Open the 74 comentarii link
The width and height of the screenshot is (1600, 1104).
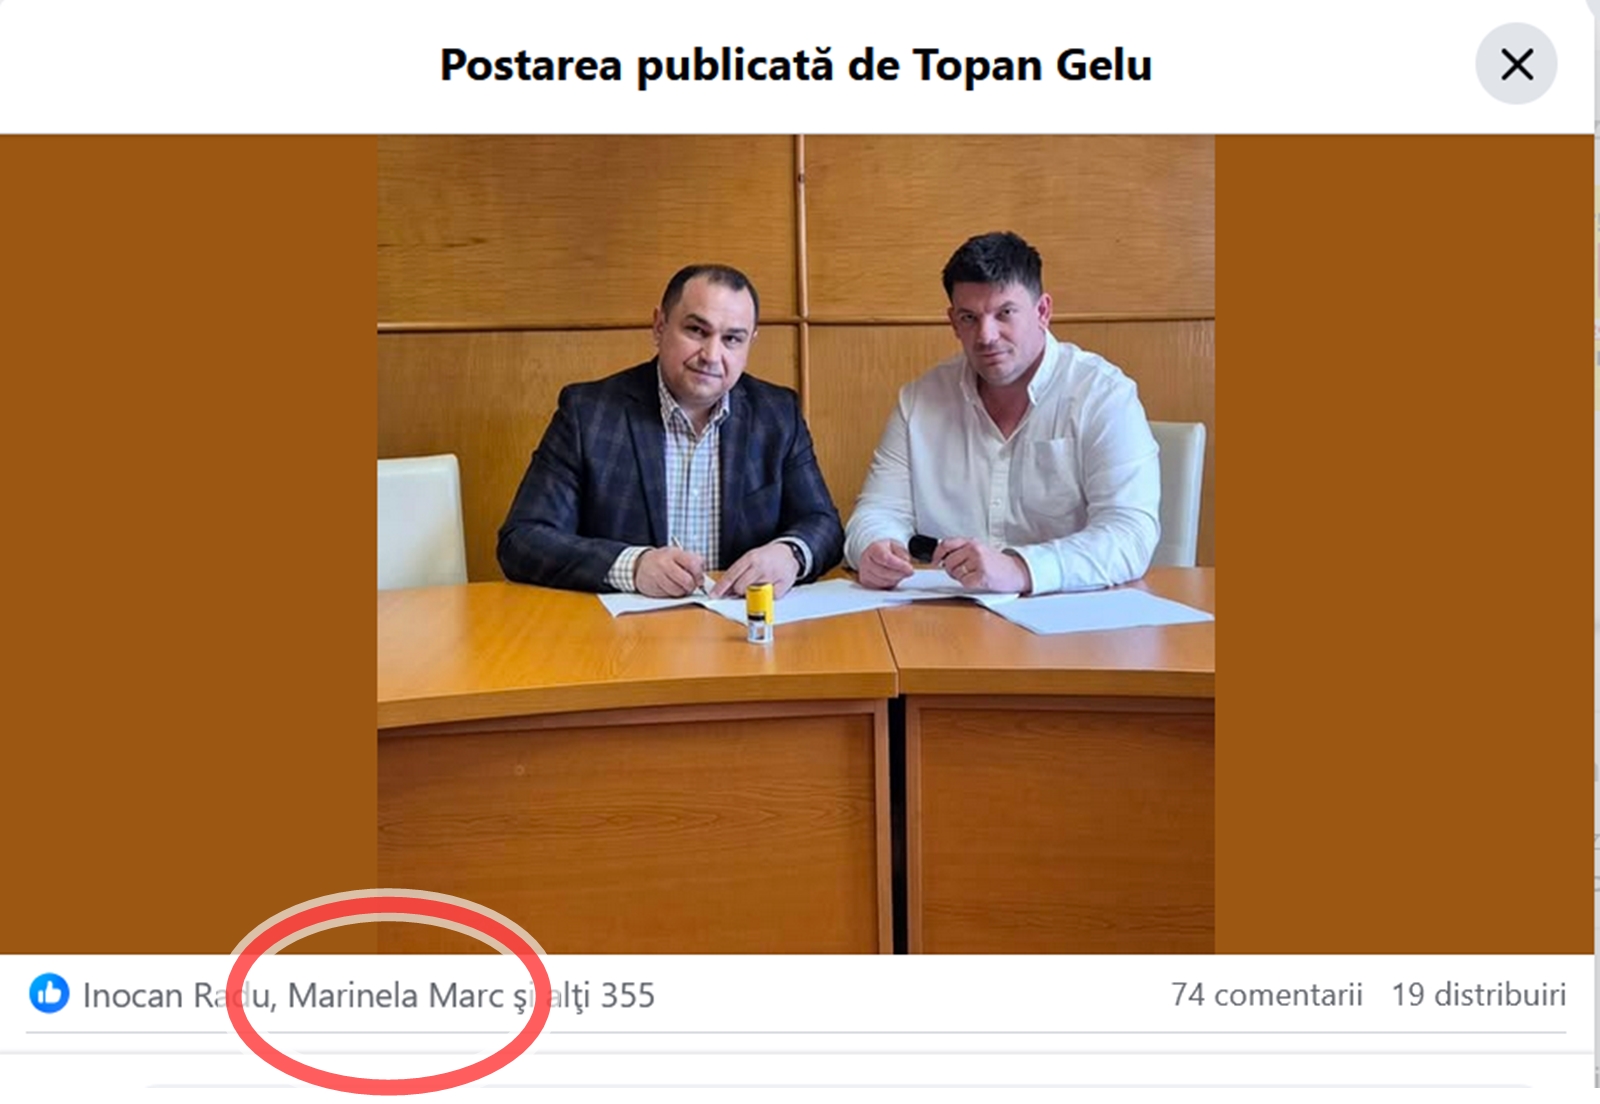pyautogui.click(x=1267, y=995)
